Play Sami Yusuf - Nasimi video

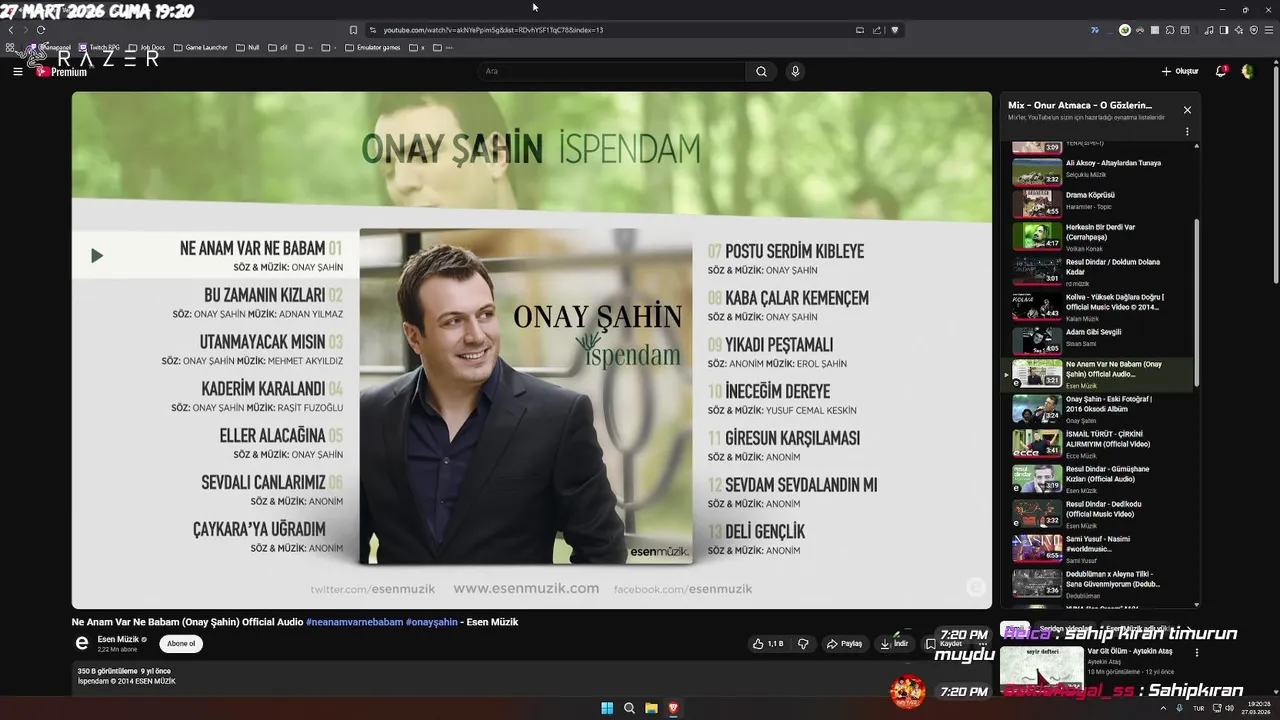[1100, 548]
